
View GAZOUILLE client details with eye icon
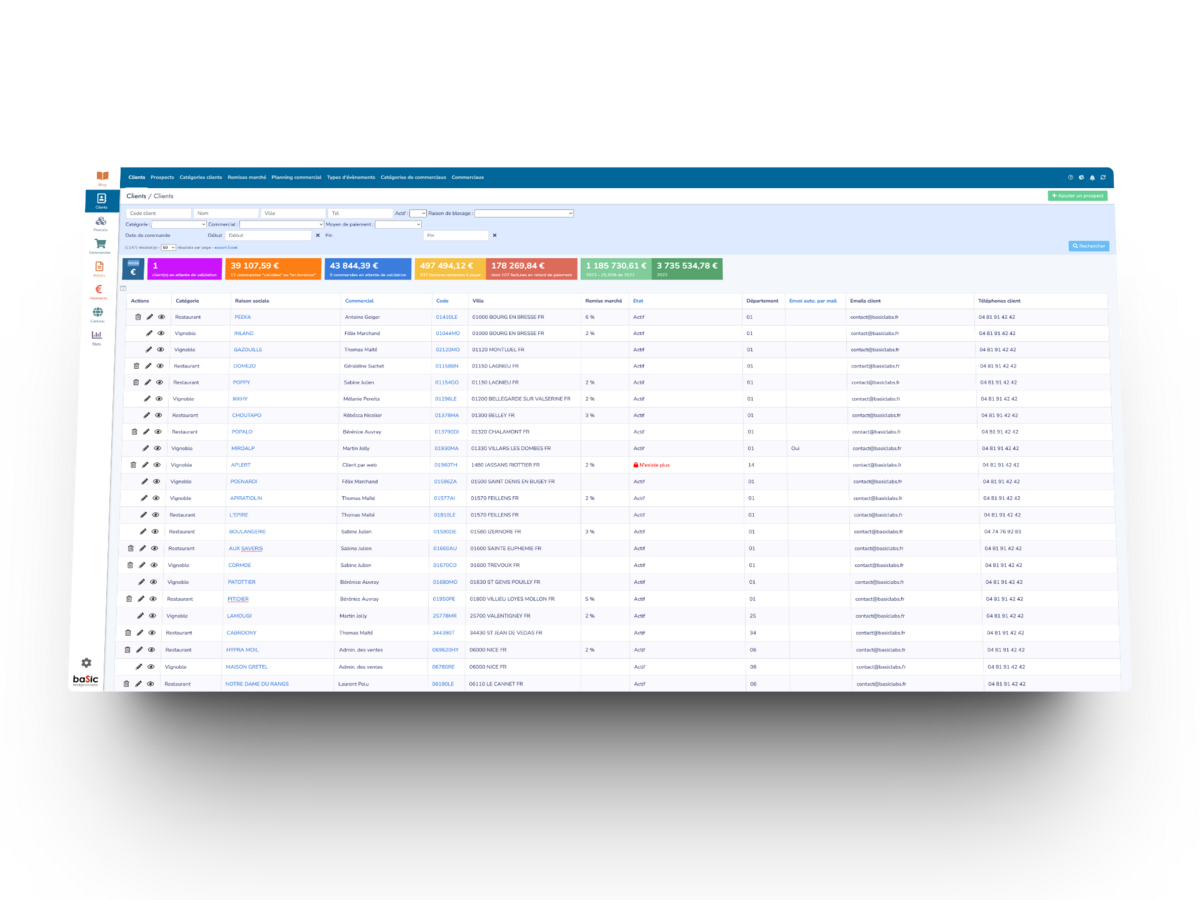point(160,350)
